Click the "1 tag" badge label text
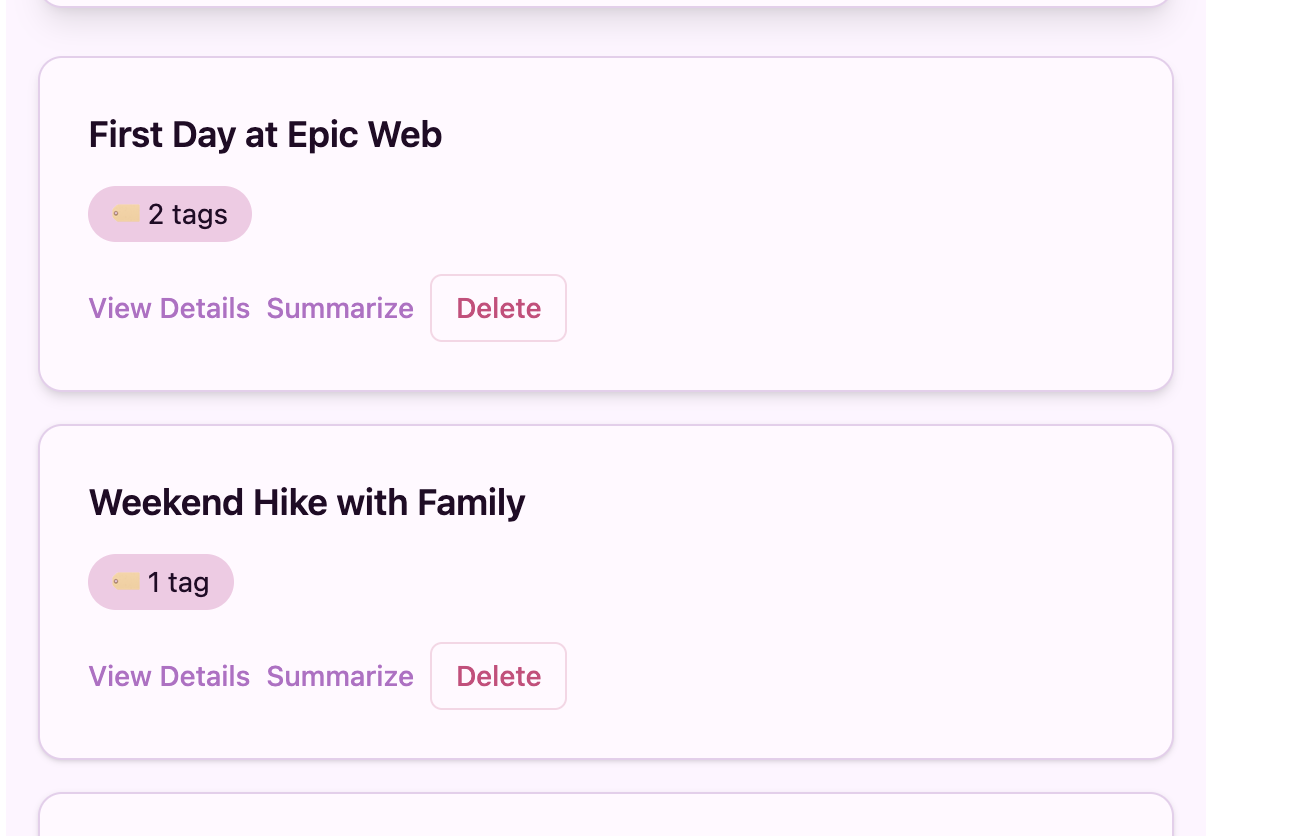The width and height of the screenshot is (1310, 836). point(179,582)
